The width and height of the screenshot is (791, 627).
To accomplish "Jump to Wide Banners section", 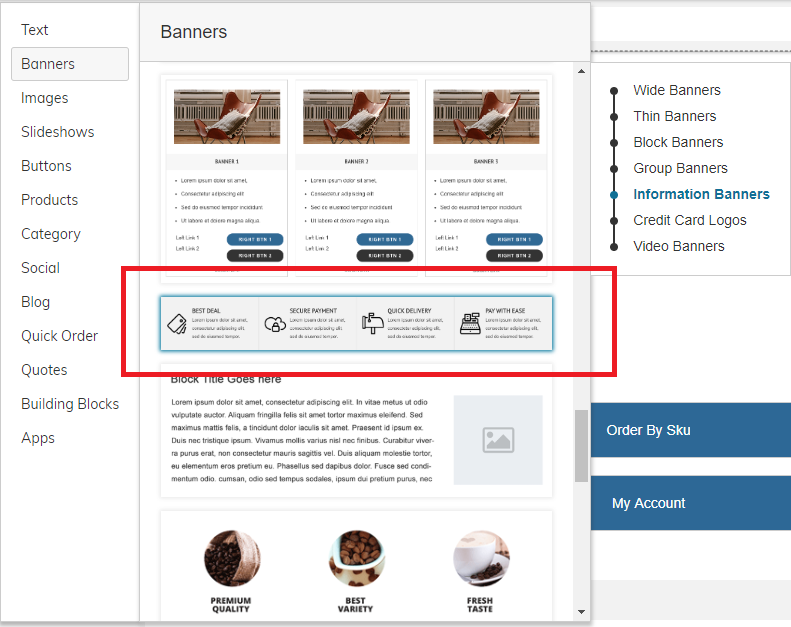I will point(677,90).
